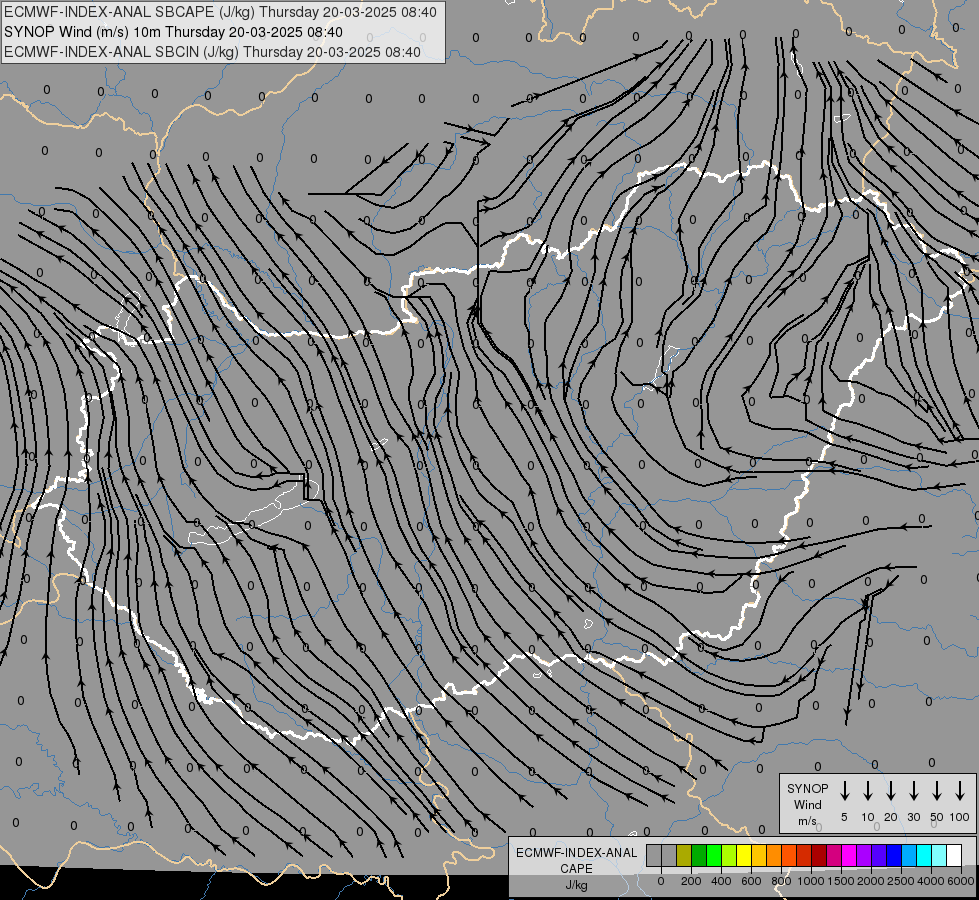
Task: Click the 20 m/s wind arrow in legend
Action: point(890,791)
